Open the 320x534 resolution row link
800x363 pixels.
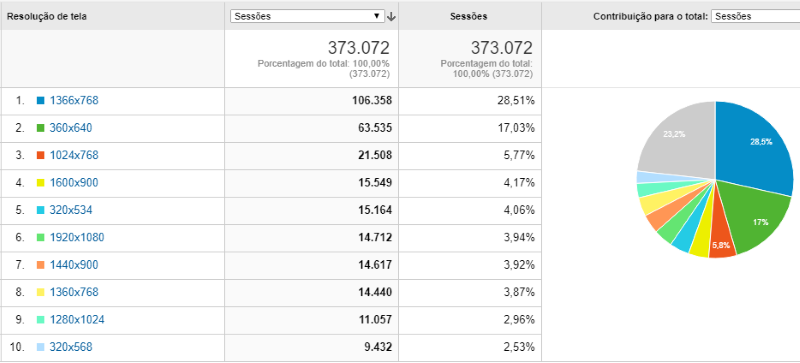click(71, 210)
